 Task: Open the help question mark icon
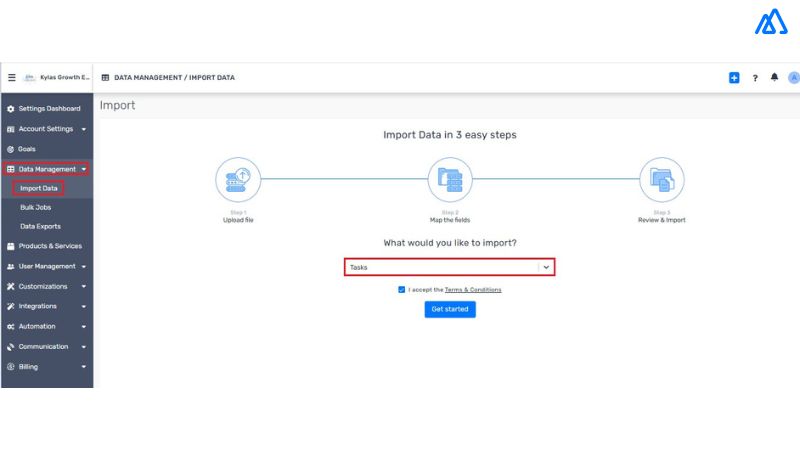[x=755, y=78]
